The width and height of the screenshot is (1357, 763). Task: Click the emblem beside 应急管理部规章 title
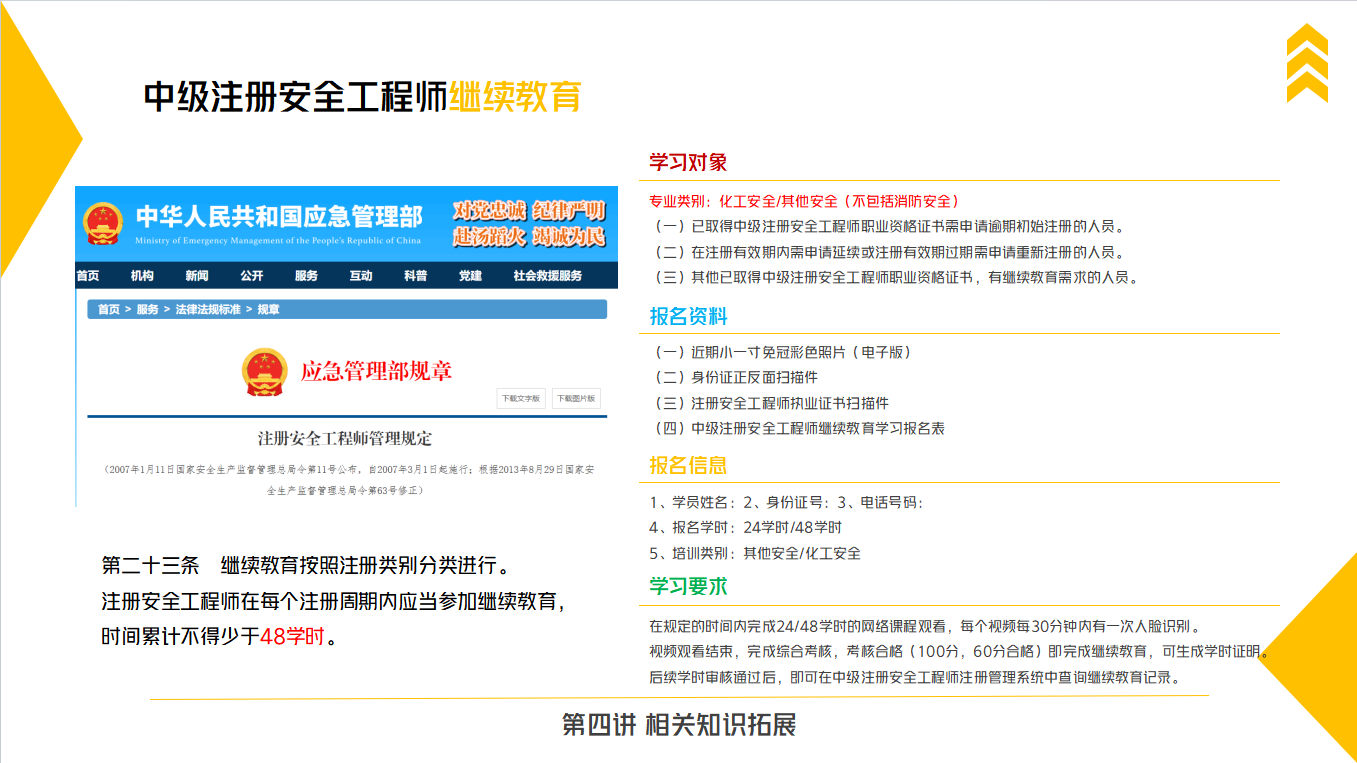264,372
